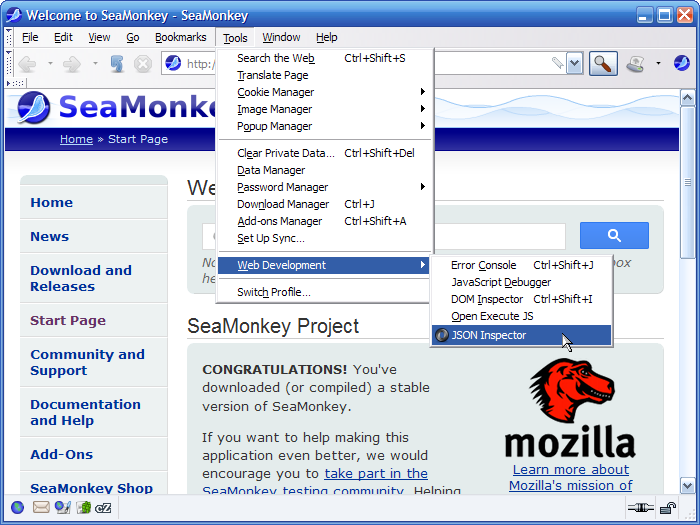Choose Clear Private Data menu item
This screenshot has width=700, height=525.
coord(325,153)
